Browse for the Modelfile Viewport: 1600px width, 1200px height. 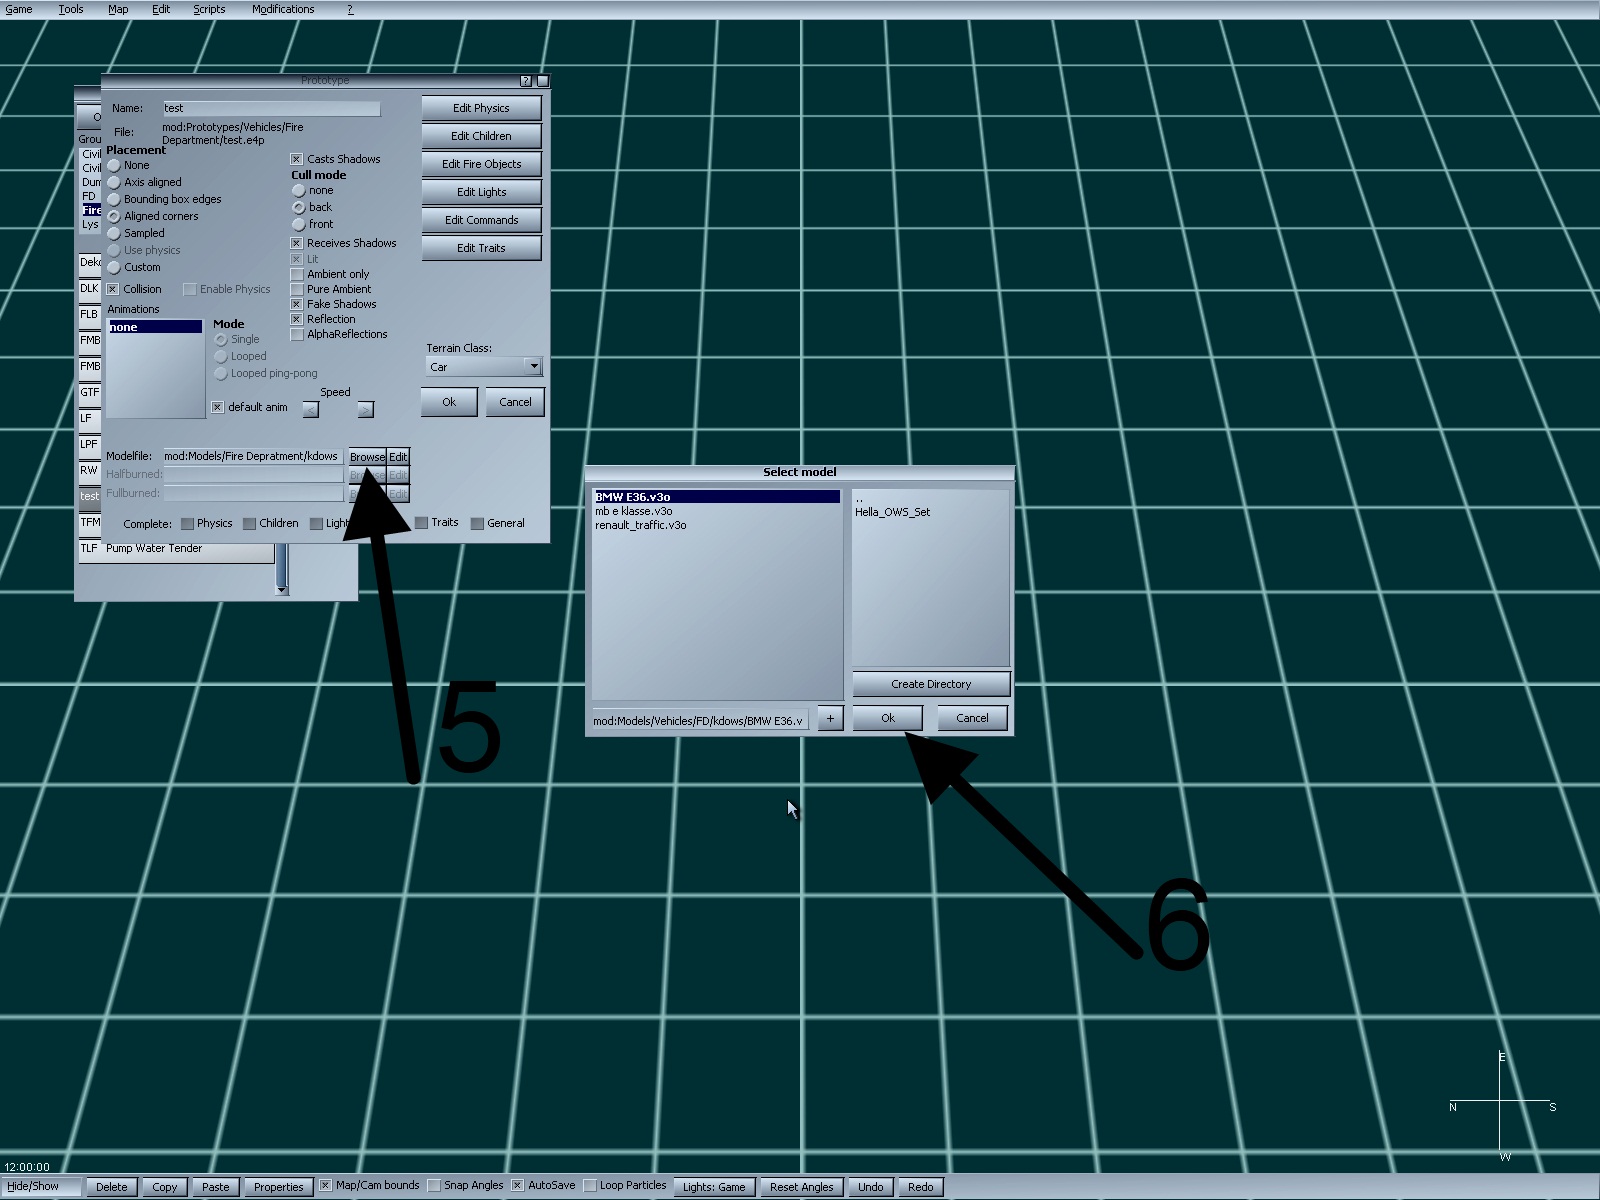(x=367, y=457)
